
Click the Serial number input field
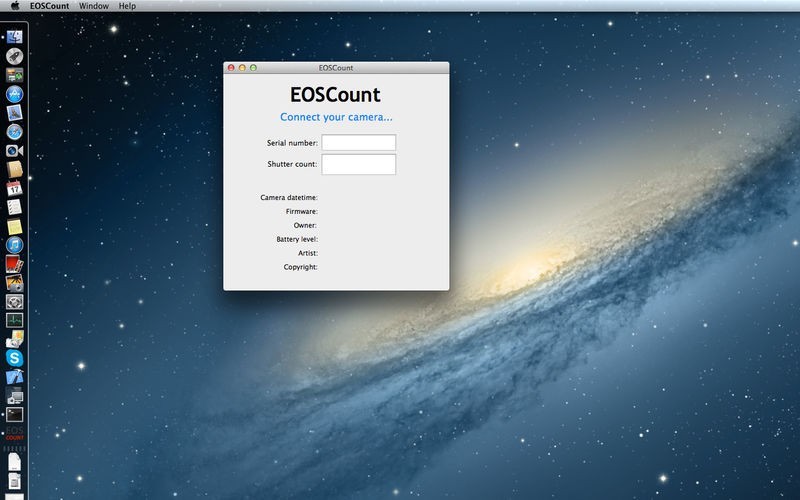[359, 142]
